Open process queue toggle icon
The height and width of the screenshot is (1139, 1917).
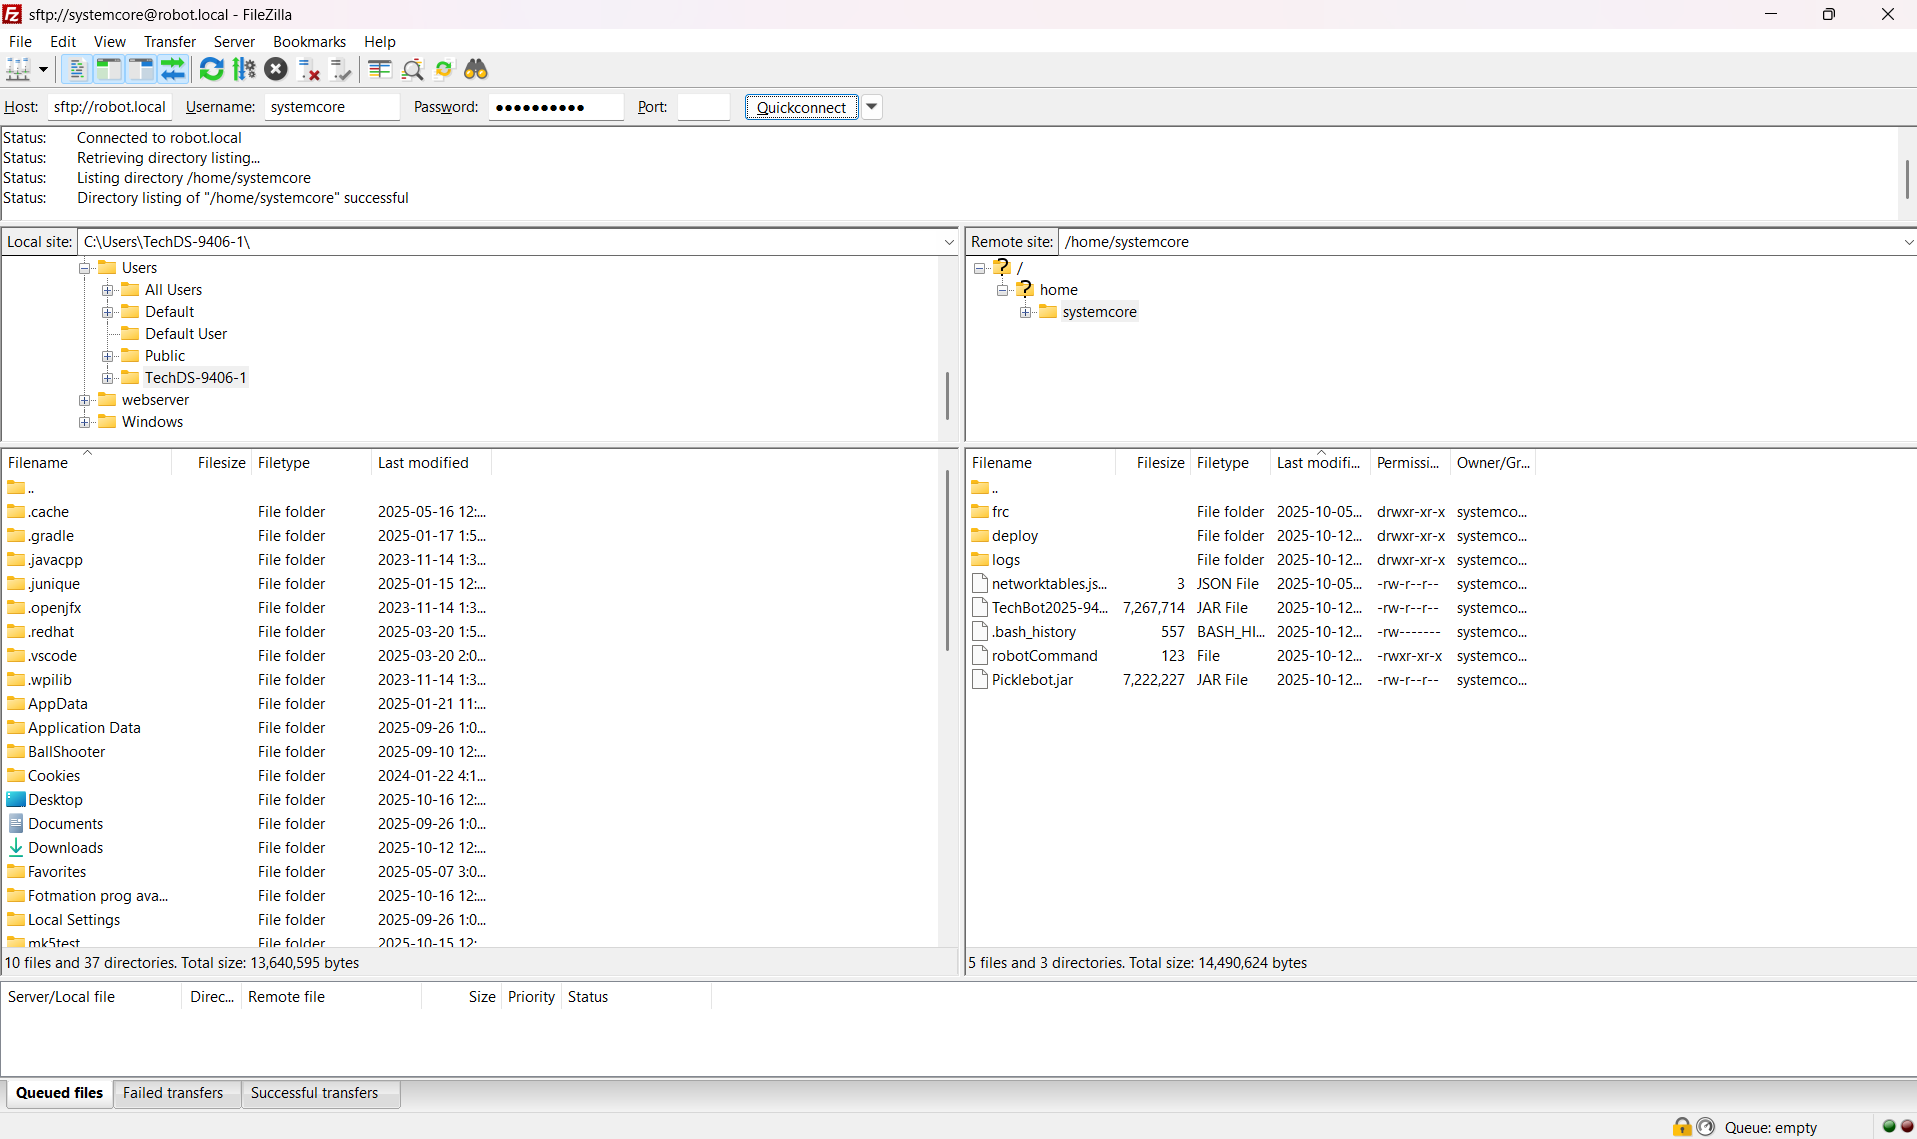(244, 69)
